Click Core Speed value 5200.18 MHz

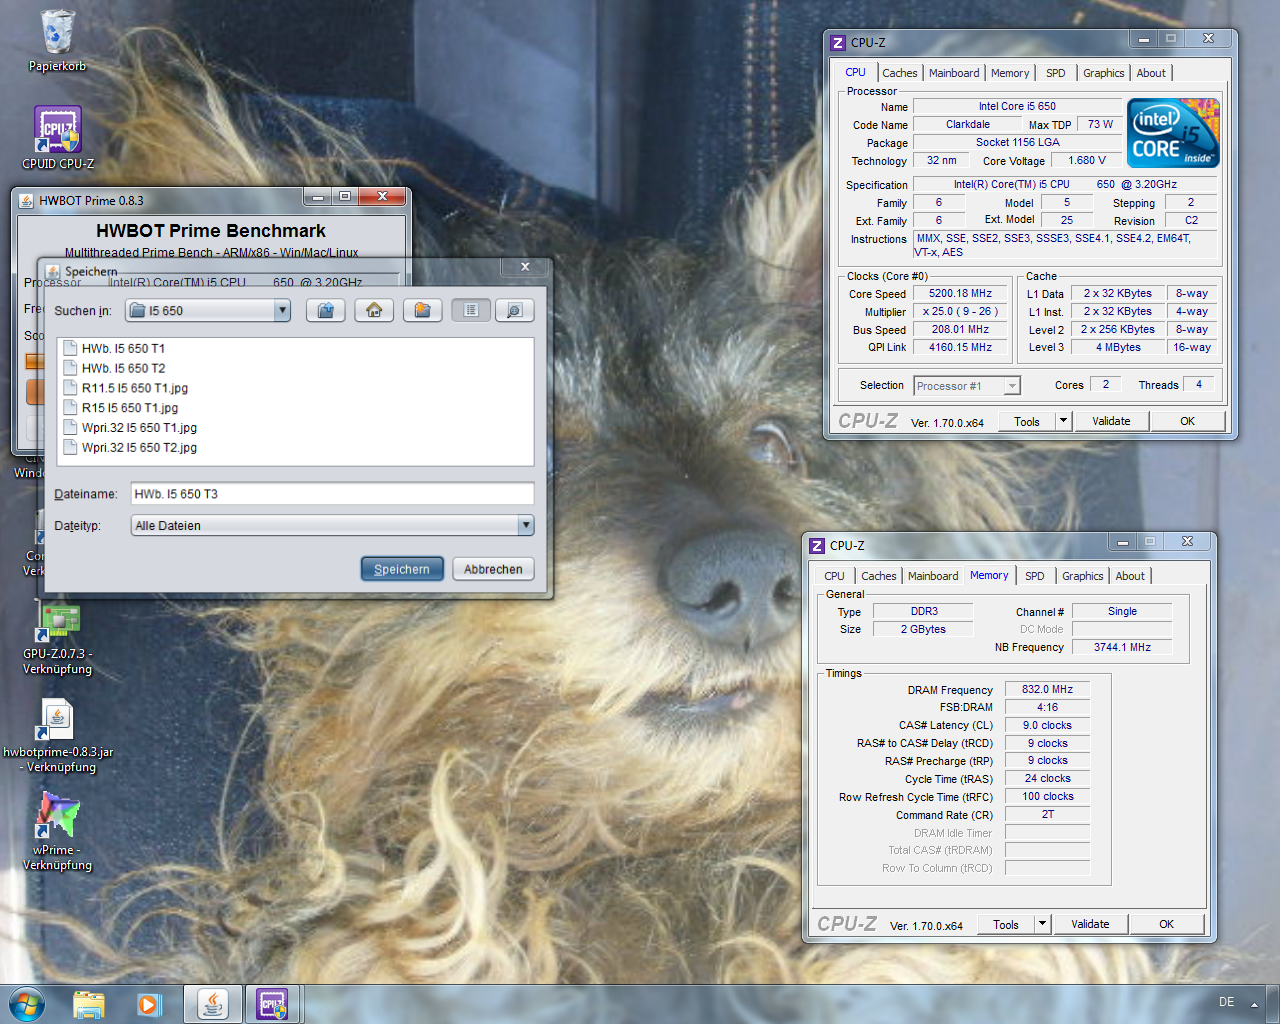960,294
